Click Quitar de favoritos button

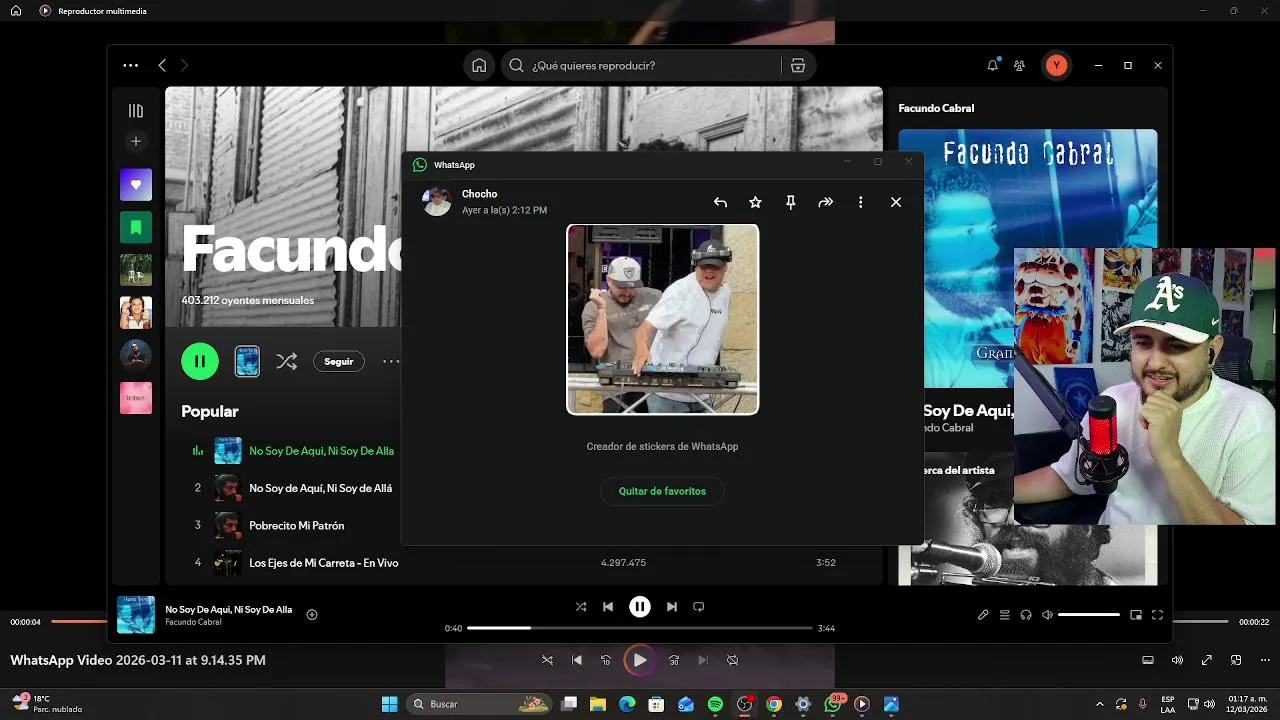tap(662, 491)
